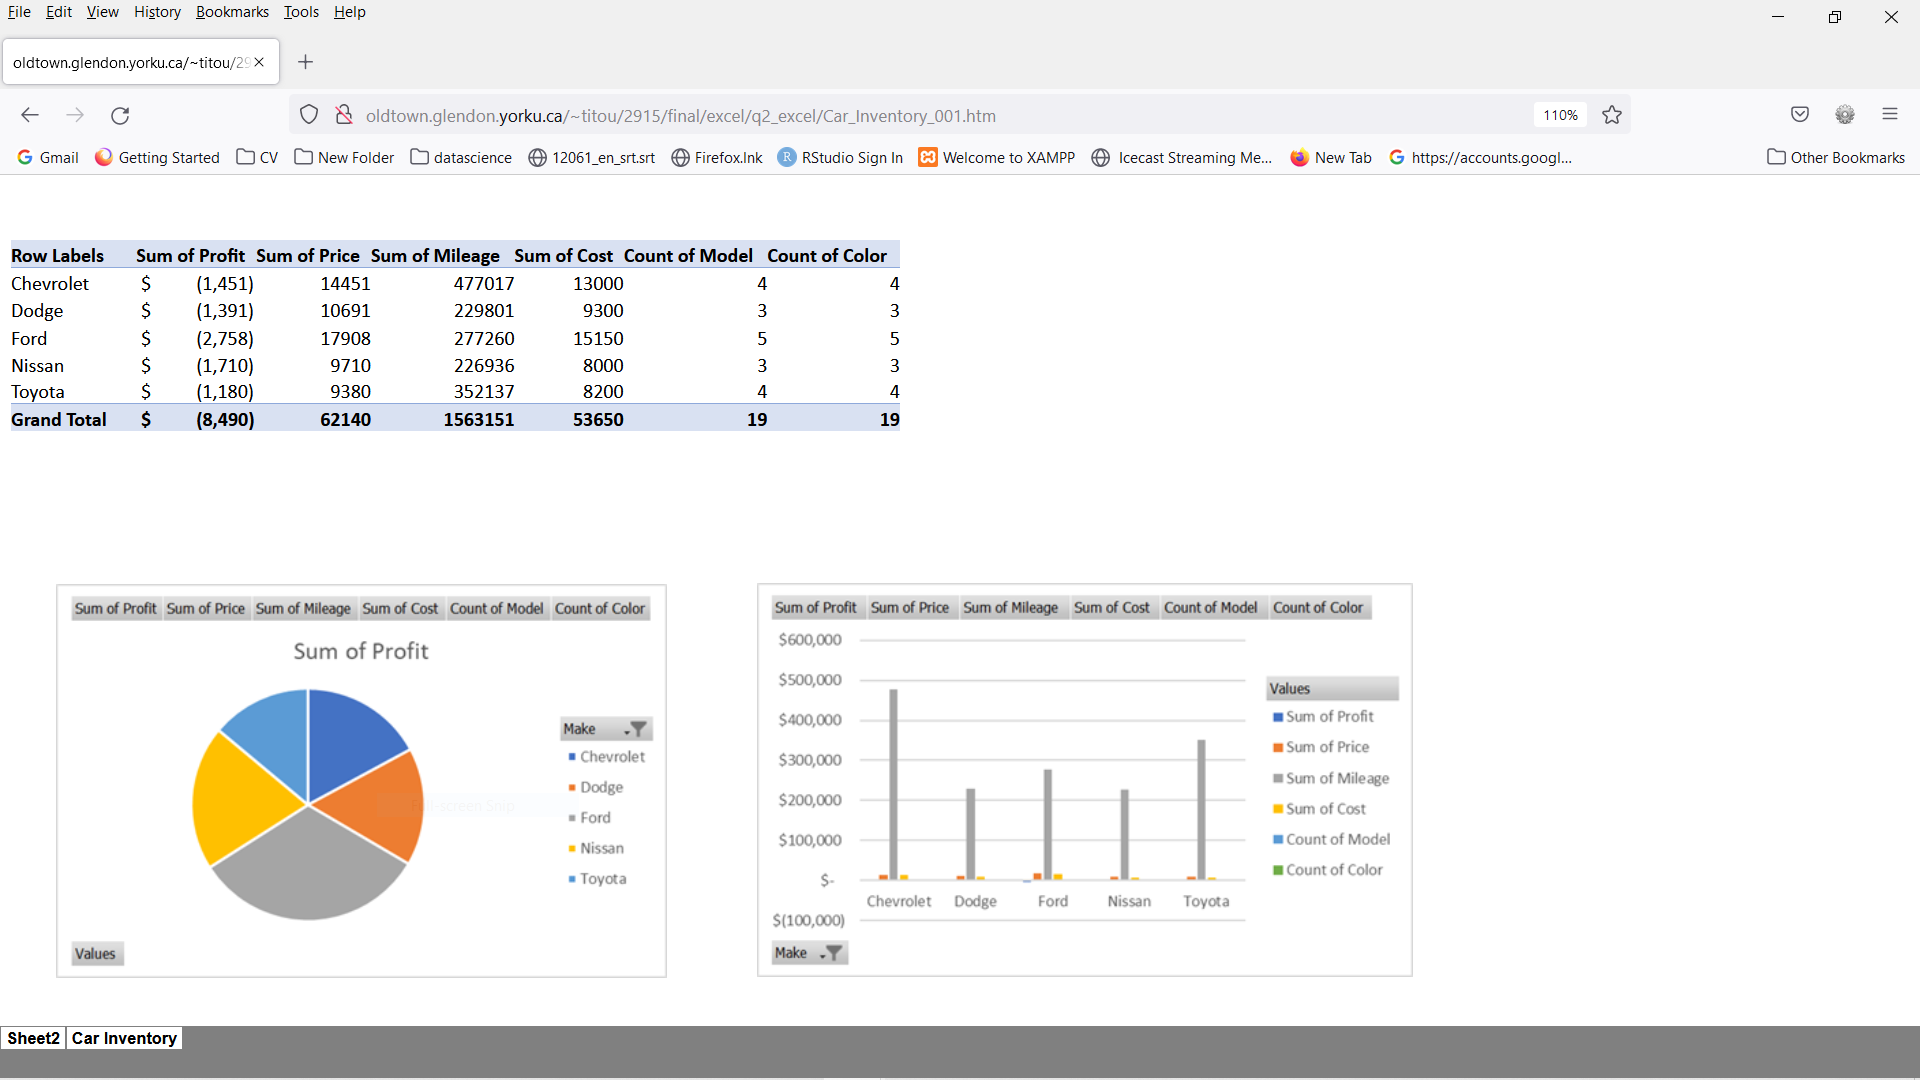Open Make filter dropdown in bar chart

[x=809, y=953]
